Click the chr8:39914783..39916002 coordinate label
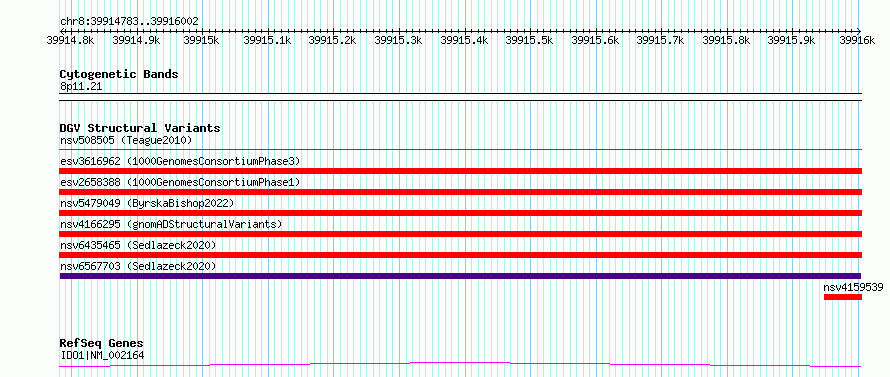Viewport: 890px width, 377px height. [129, 21]
